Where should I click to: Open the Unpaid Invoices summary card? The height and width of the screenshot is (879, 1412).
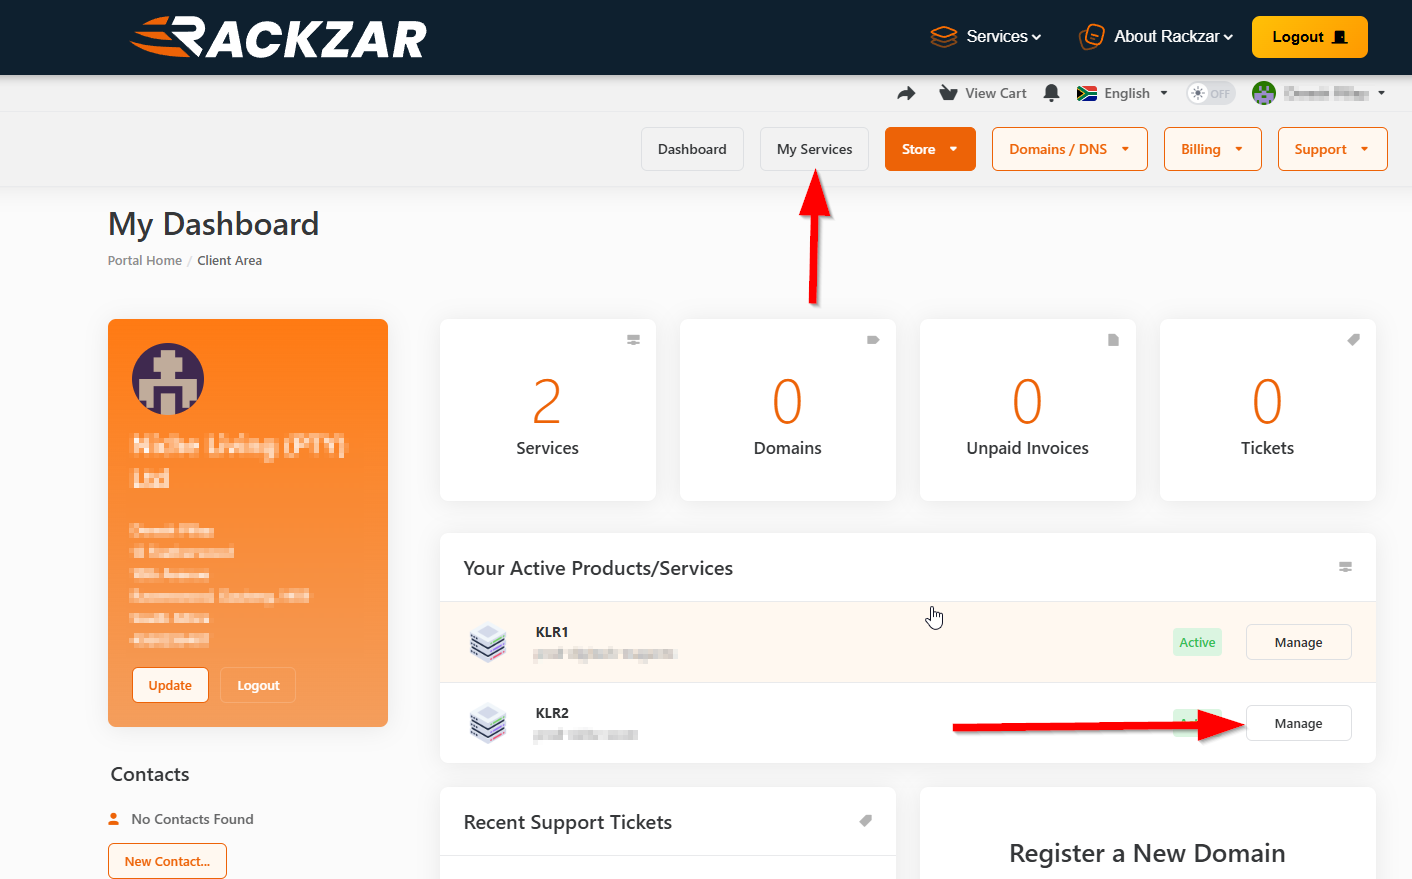(x=1027, y=410)
